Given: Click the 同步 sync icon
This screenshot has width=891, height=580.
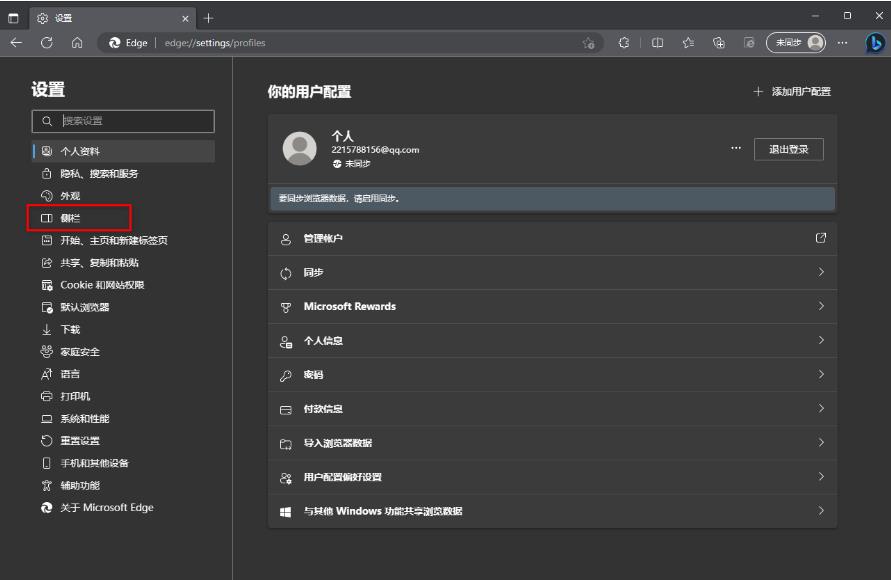Looking at the screenshot, I should [286, 273].
